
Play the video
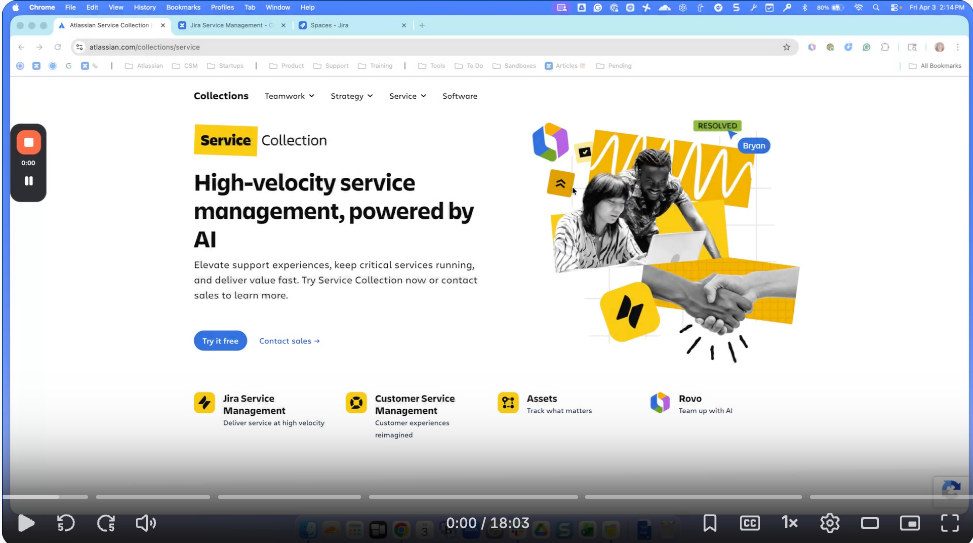(x=25, y=523)
